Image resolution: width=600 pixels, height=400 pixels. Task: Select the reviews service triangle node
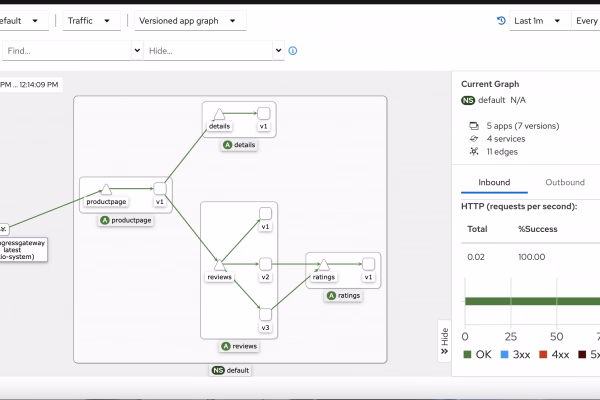219,265
